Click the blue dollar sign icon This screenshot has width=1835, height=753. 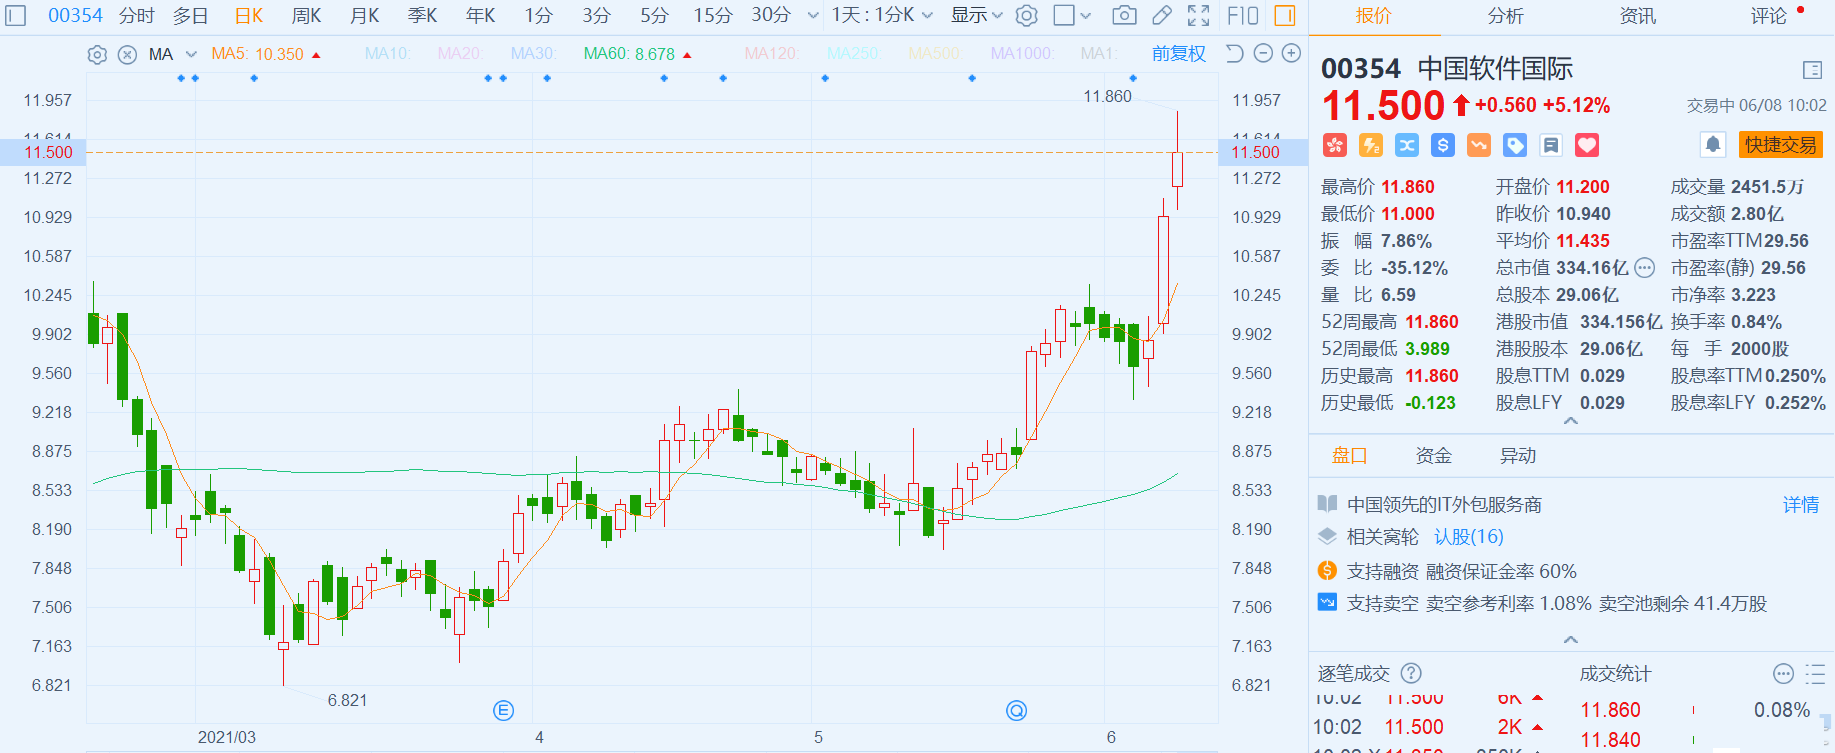click(x=1443, y=145)
